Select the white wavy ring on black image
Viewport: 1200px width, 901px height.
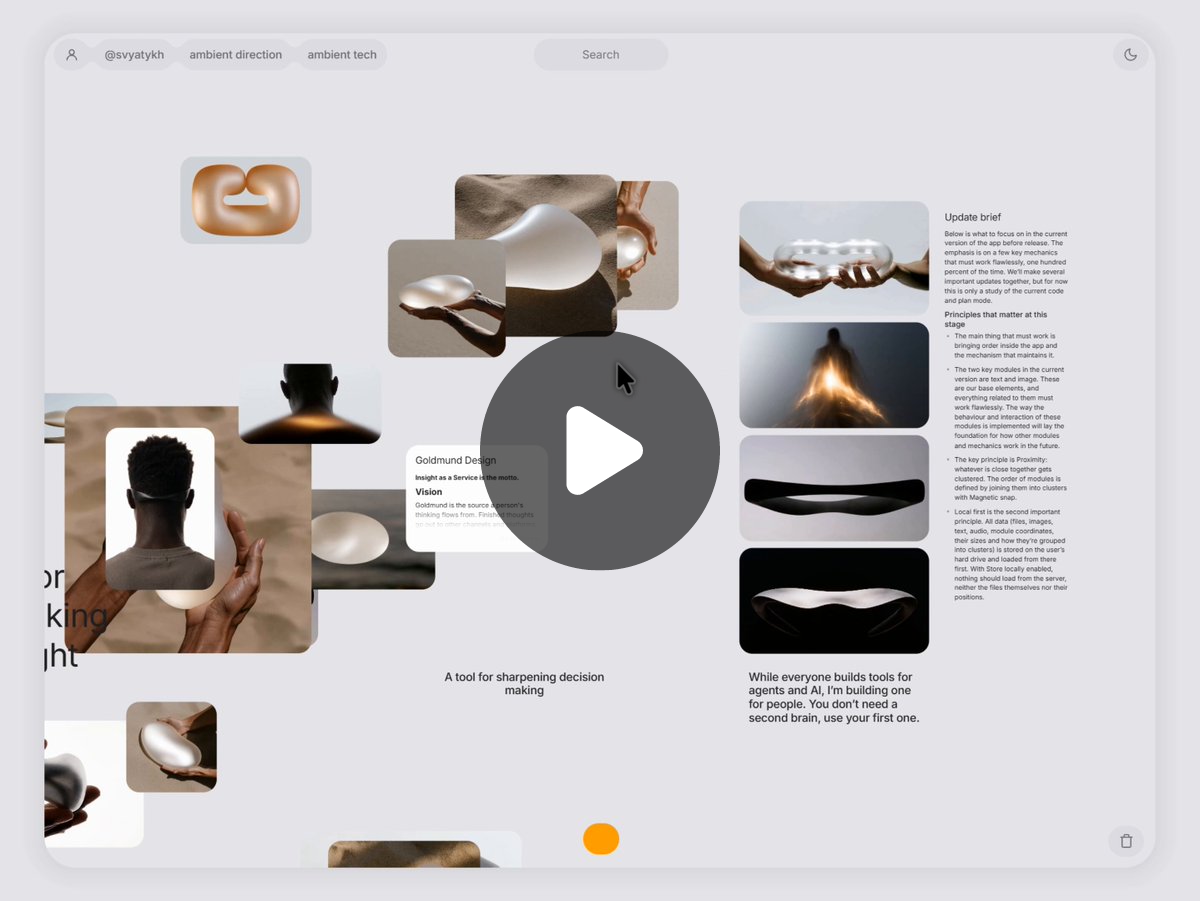pyautogui.click(x=834, y=601)
